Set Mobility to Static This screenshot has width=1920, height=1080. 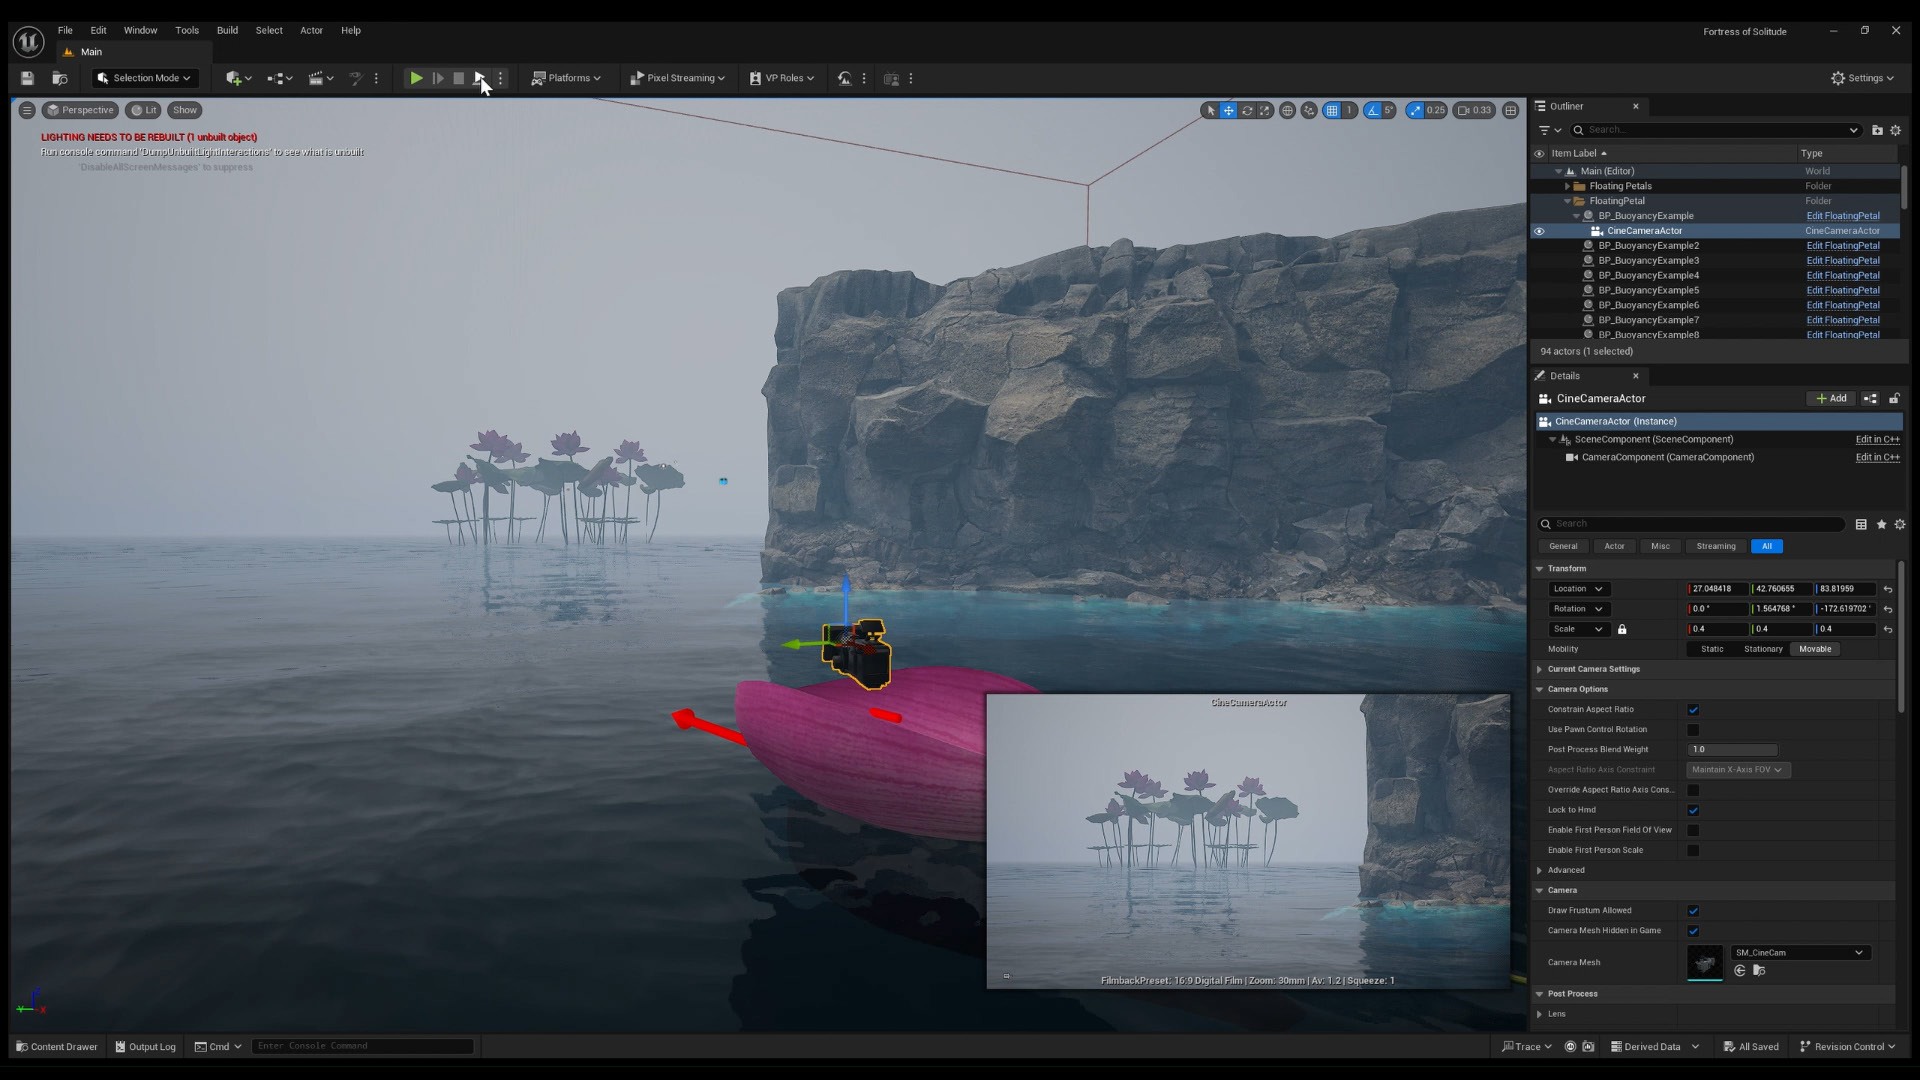(x=1712, y=649)
